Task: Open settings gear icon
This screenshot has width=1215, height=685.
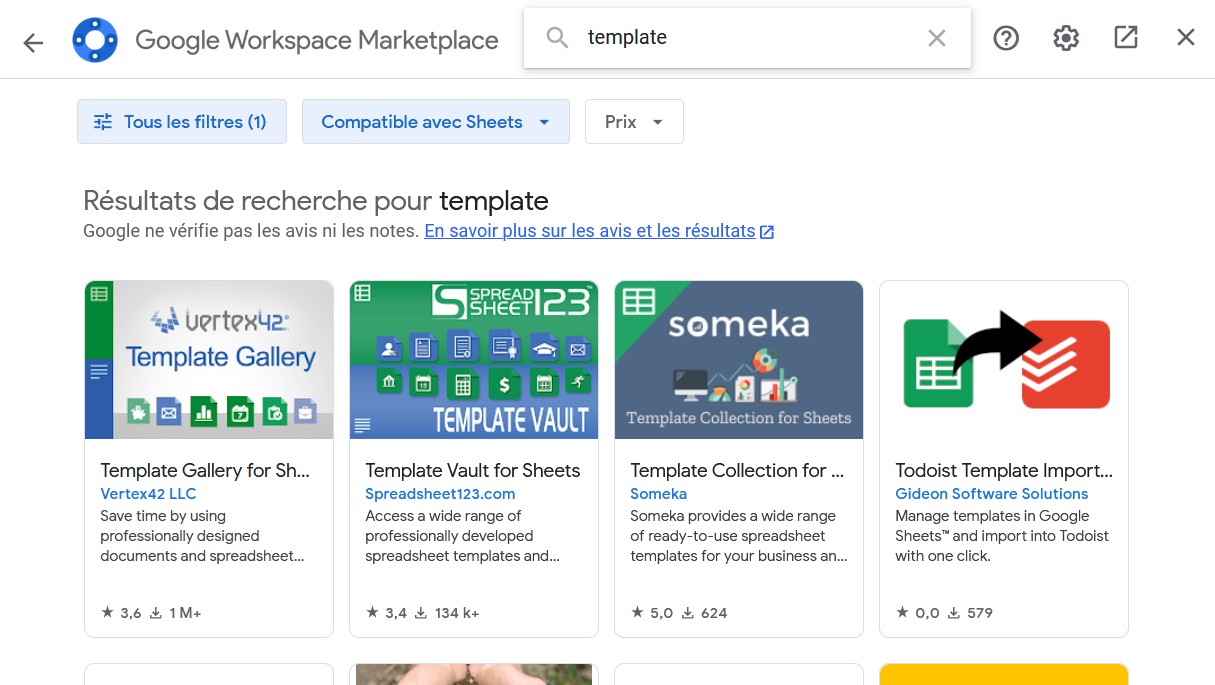Action: (1066, 38)
